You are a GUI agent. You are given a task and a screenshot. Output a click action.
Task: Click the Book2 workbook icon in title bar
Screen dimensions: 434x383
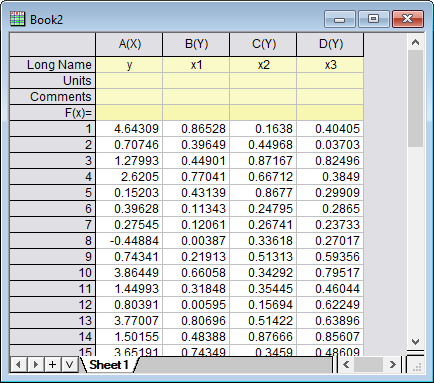[x=17, y=19]
